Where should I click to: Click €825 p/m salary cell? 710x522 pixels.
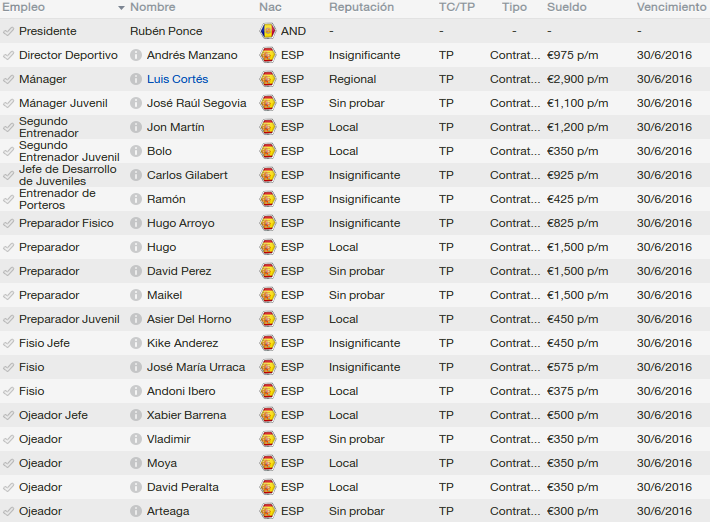coord(572,223)
